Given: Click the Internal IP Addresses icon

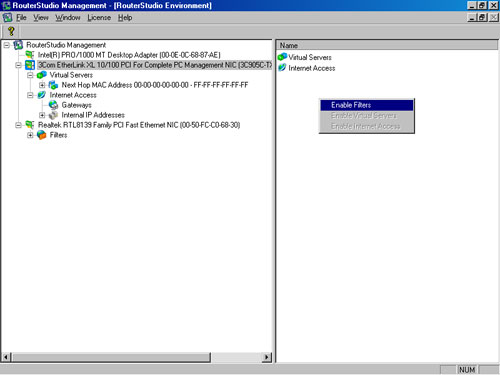Looking at the screenshot, I should [x=53, y=115].
